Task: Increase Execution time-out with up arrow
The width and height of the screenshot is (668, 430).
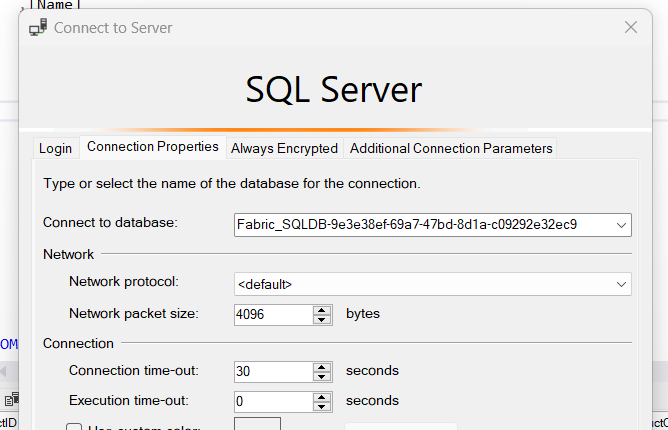Action: (322, 397)
